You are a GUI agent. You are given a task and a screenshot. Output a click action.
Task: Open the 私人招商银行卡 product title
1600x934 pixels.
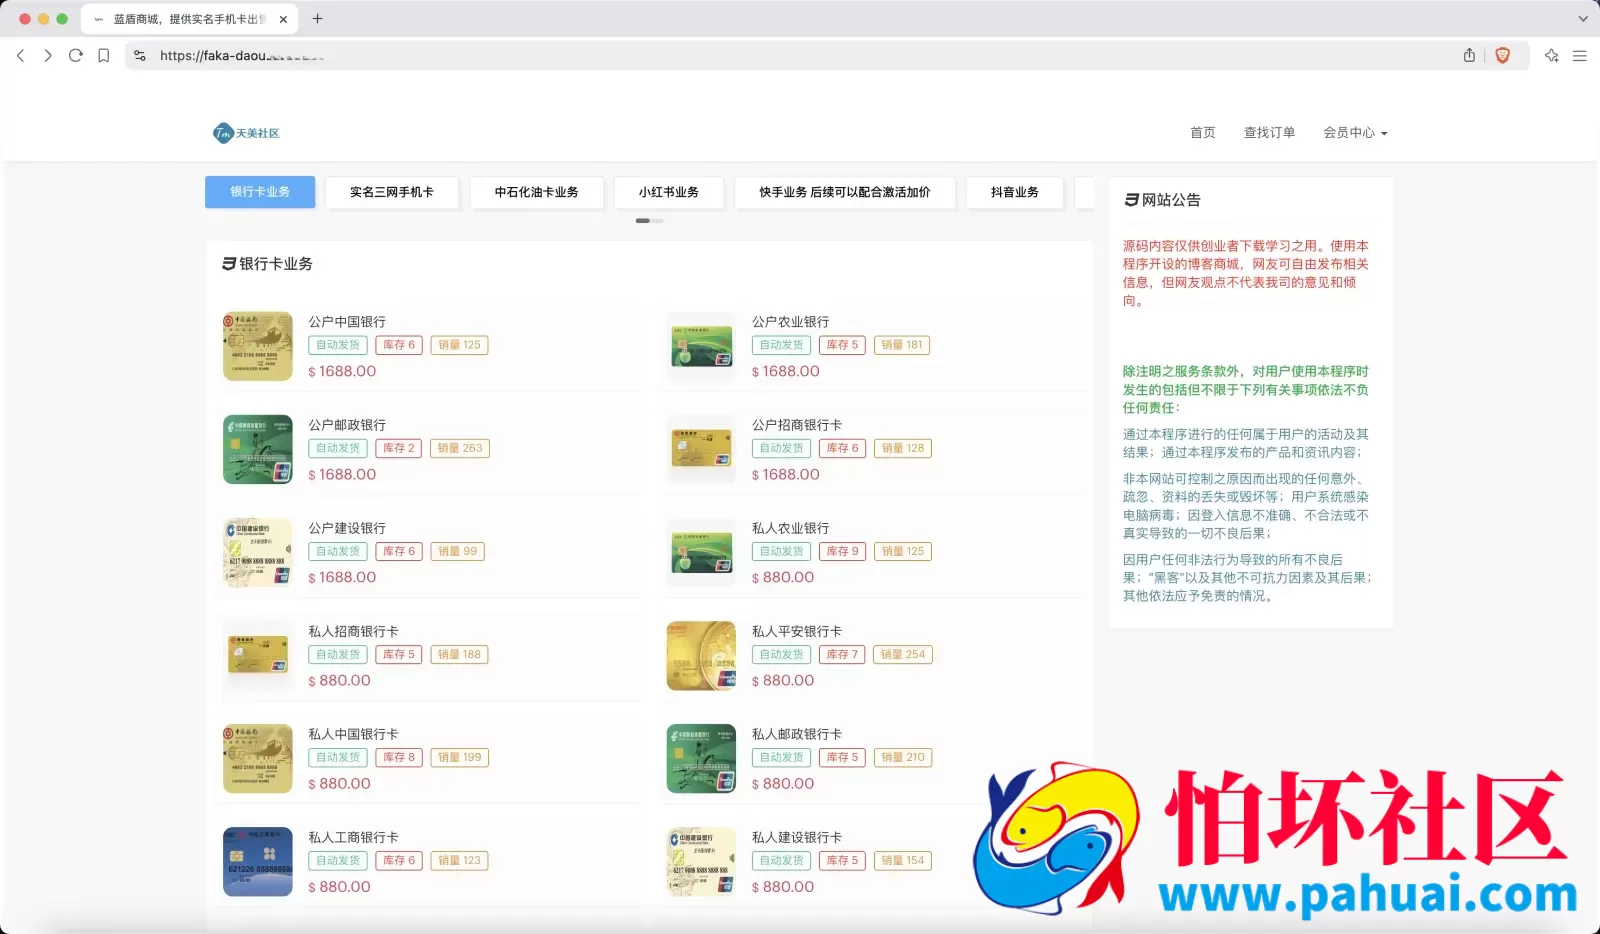pyautogui.click(x=353, y=631)
